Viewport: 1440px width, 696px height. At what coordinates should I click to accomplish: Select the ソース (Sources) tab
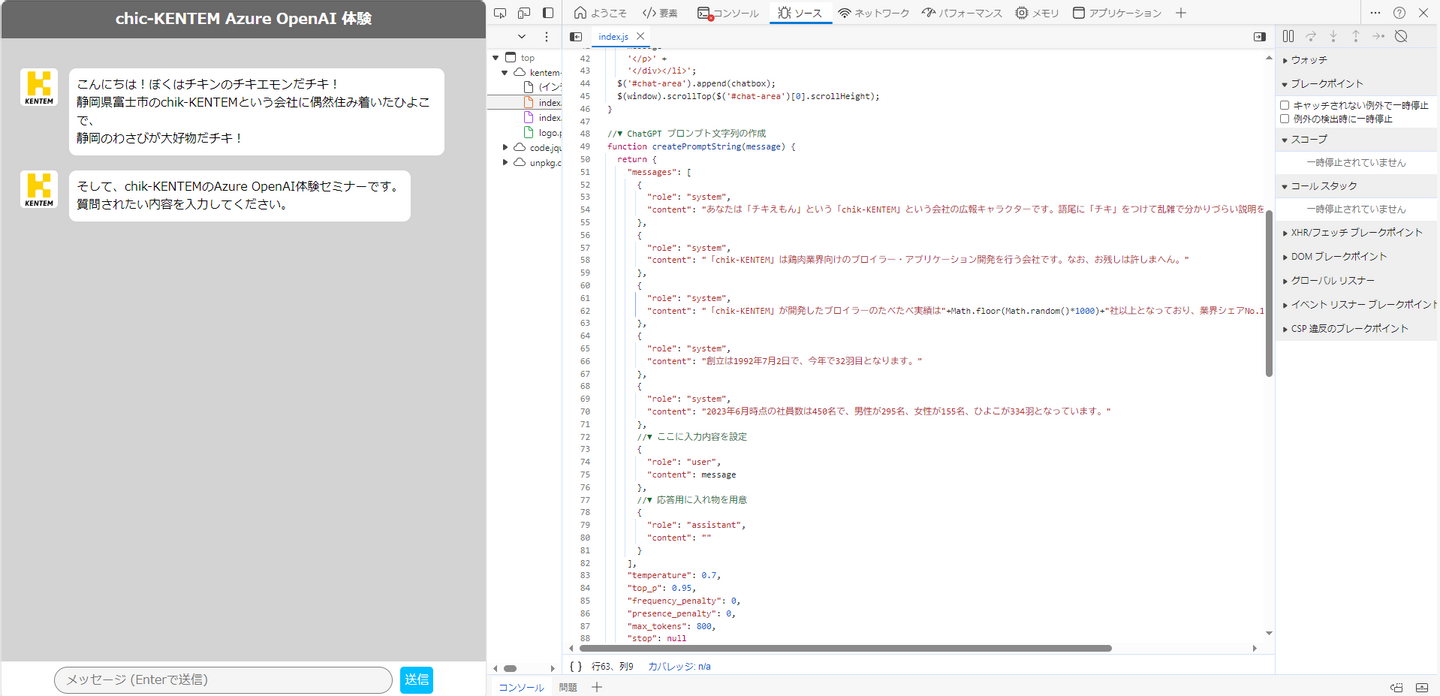click(x=800, y=13)
